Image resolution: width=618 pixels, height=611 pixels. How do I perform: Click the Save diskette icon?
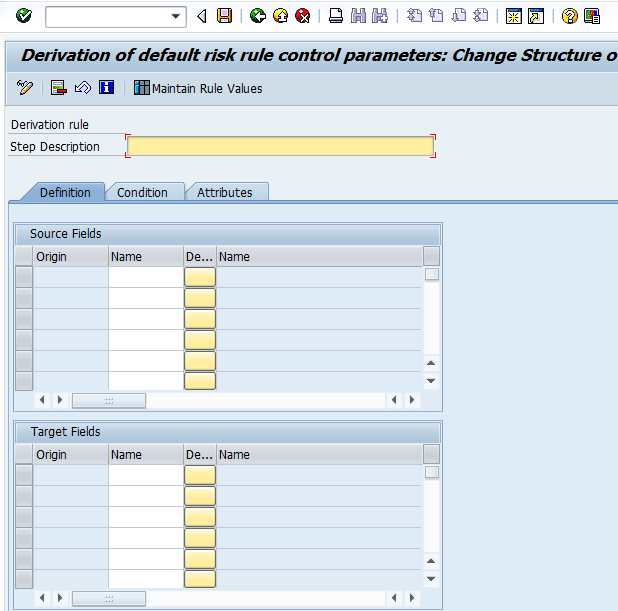click(225, 16)
